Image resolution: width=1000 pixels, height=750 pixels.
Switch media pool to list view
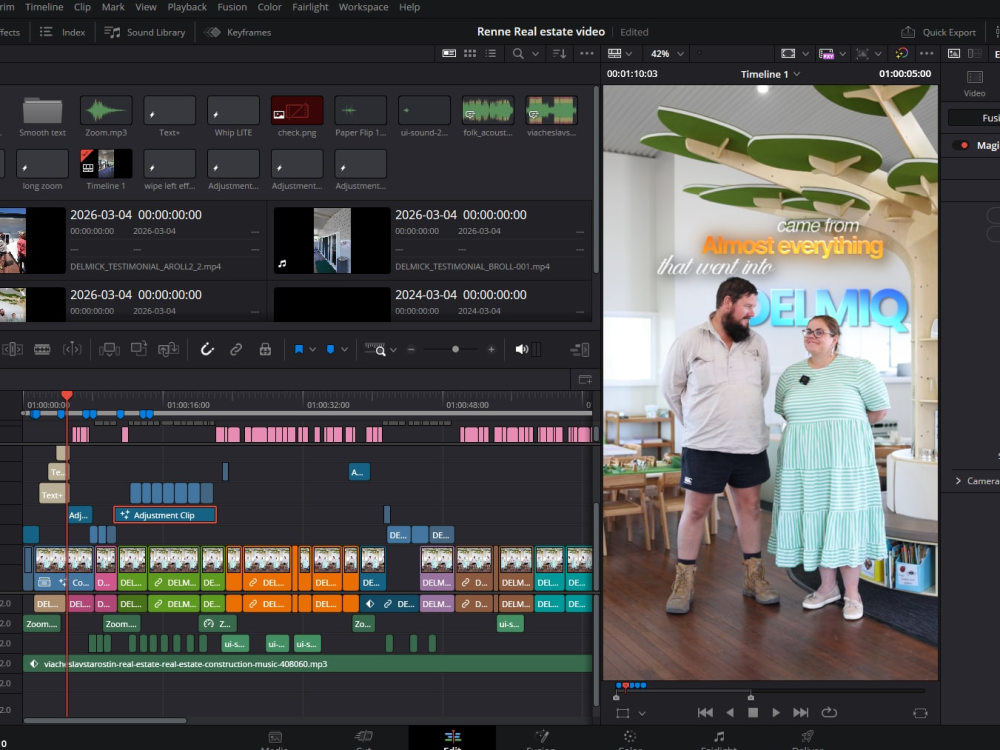coord(490,54)
